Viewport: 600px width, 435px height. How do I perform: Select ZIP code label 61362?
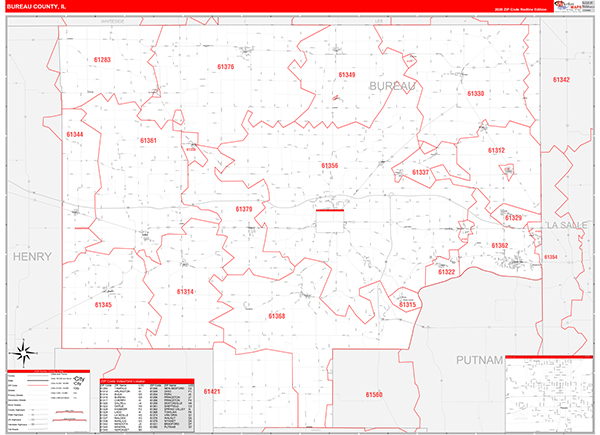click(x=500, y=246)
